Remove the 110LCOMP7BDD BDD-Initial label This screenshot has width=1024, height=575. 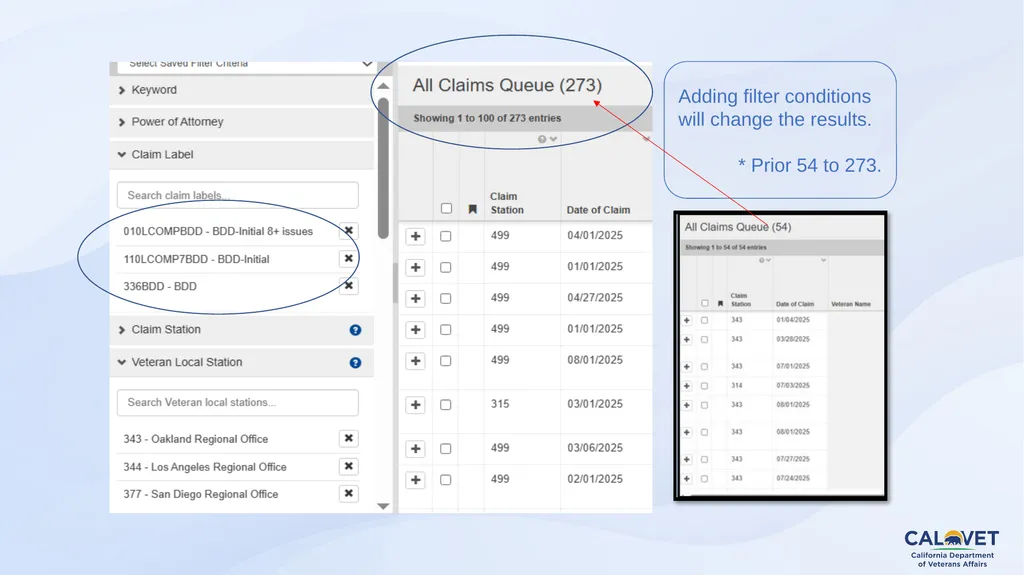point(349,259)
